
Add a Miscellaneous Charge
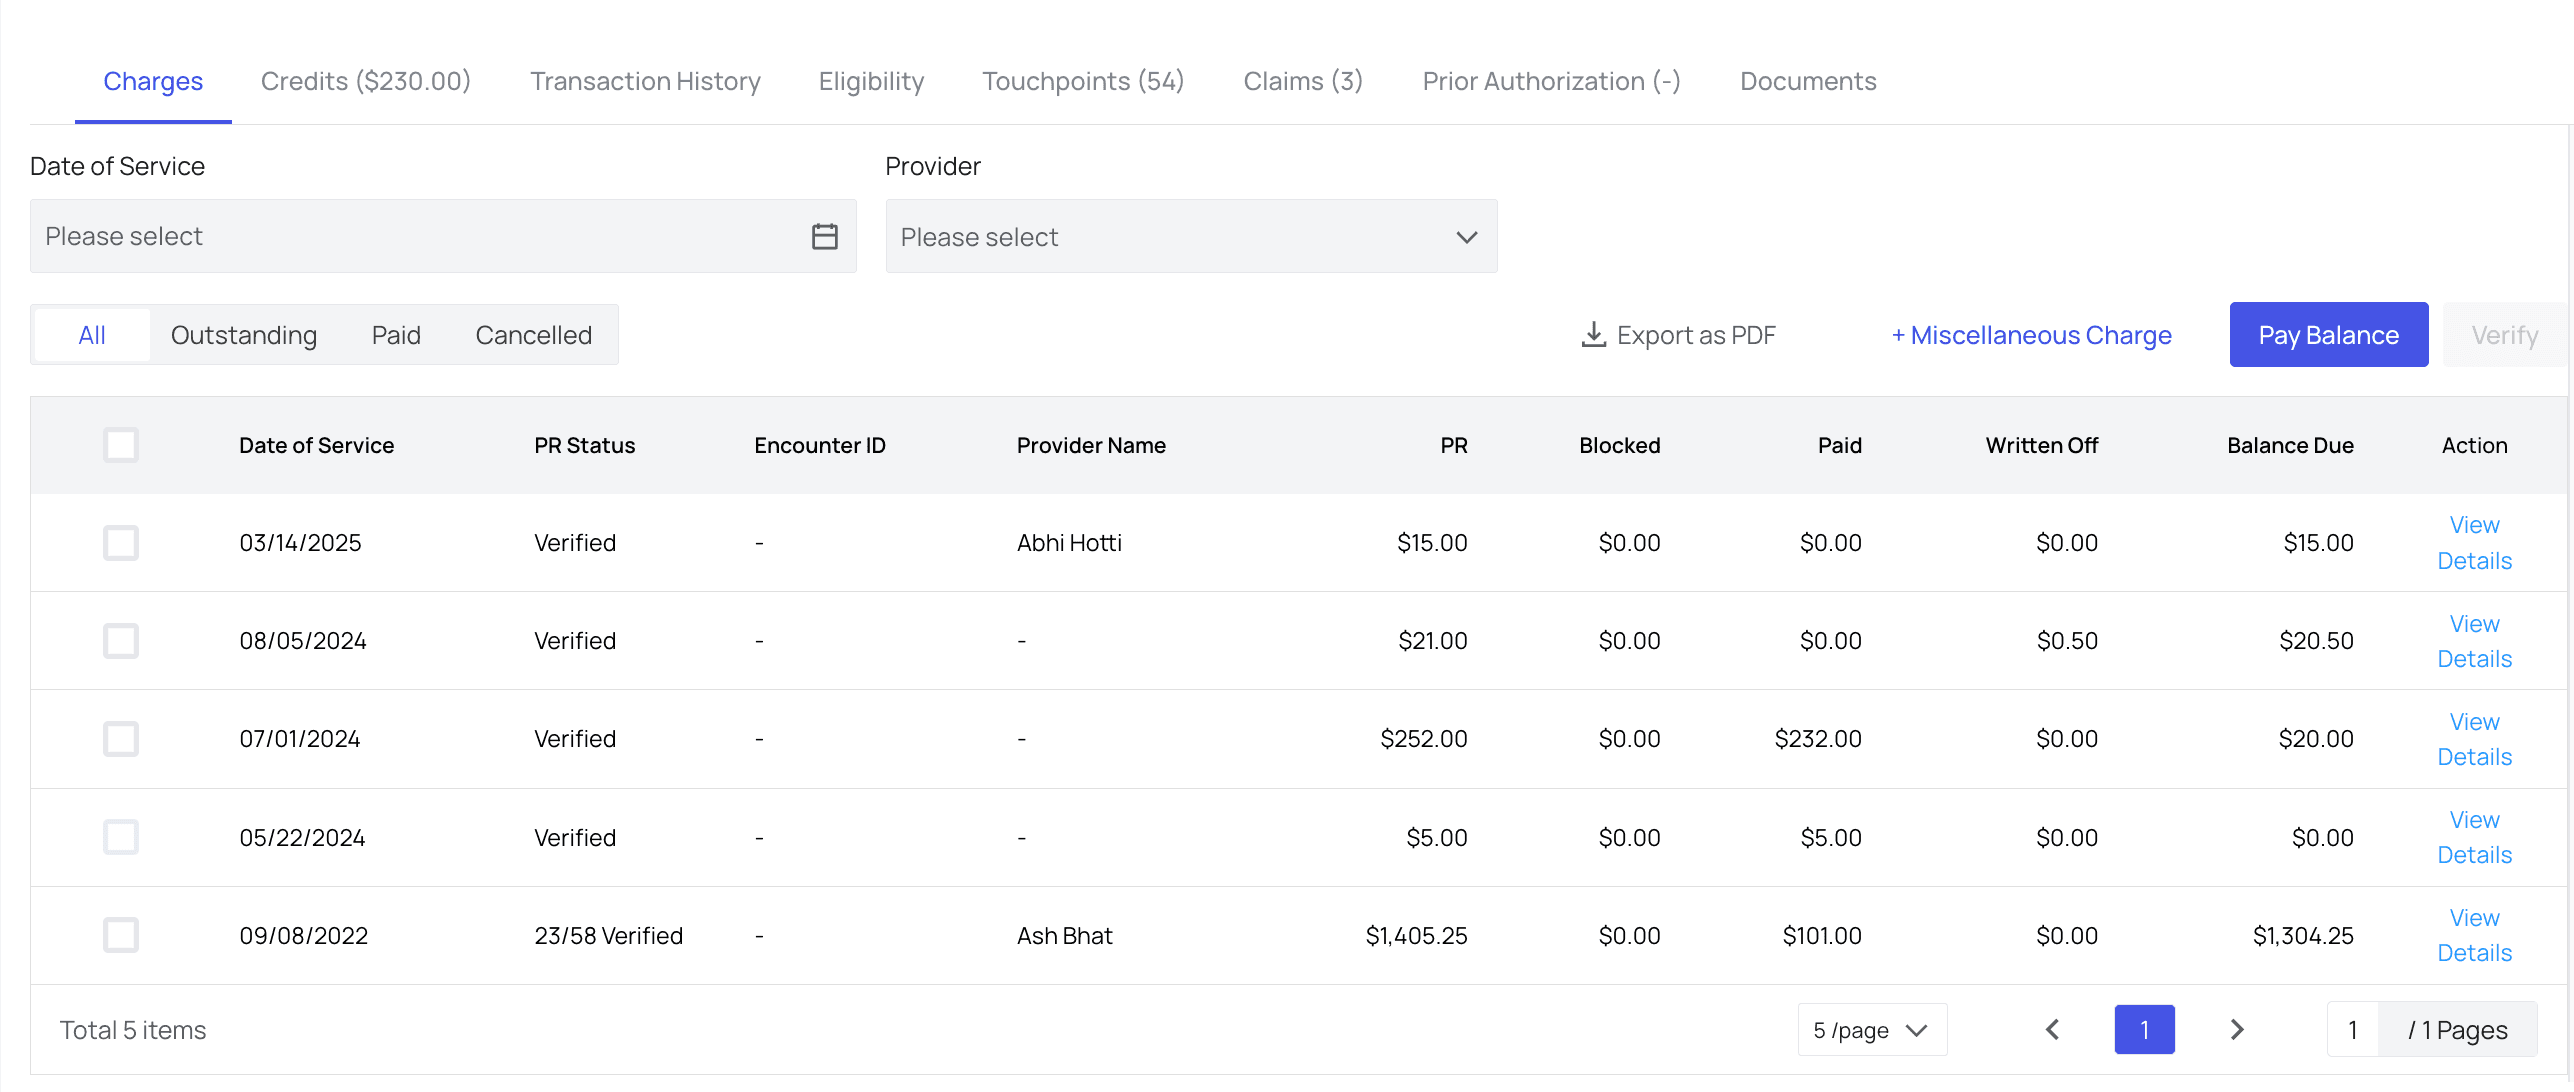pos(2031,335)
